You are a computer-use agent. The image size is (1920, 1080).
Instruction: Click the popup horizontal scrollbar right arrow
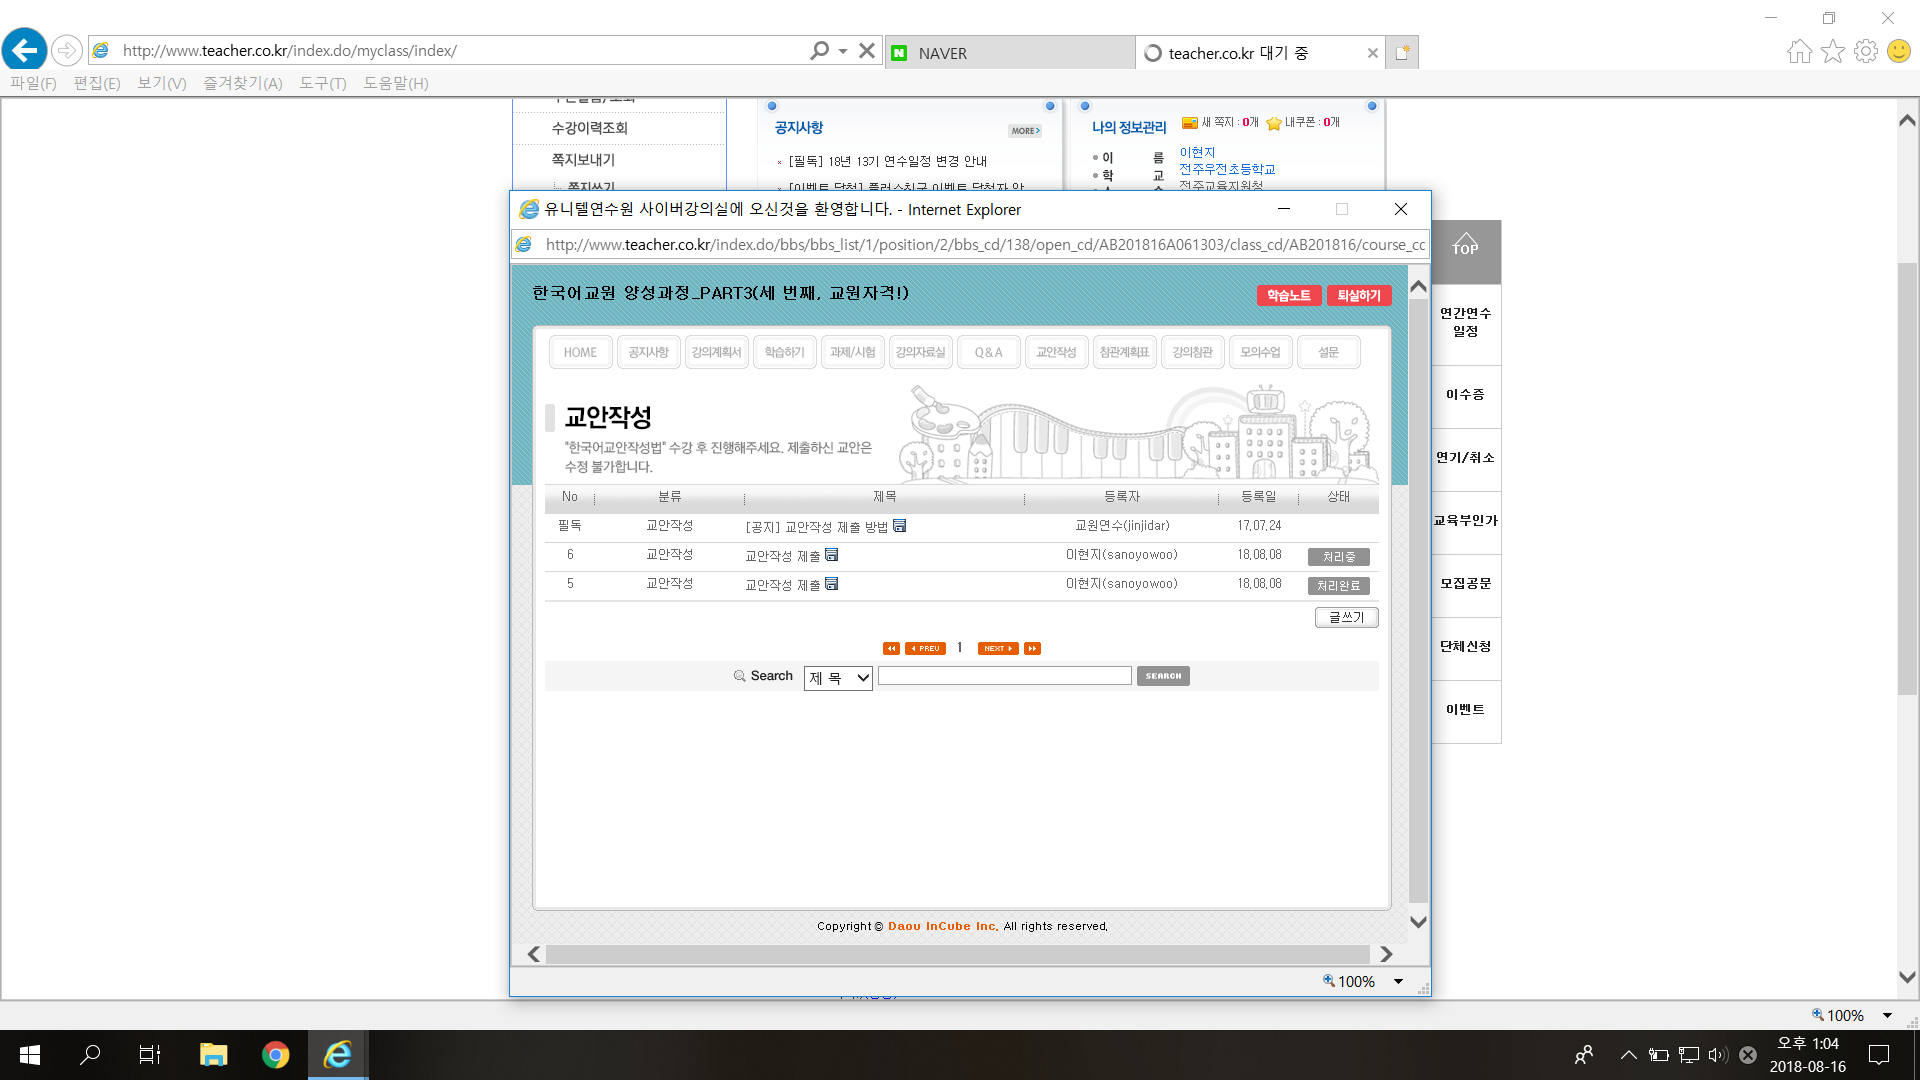point(1386,954)
